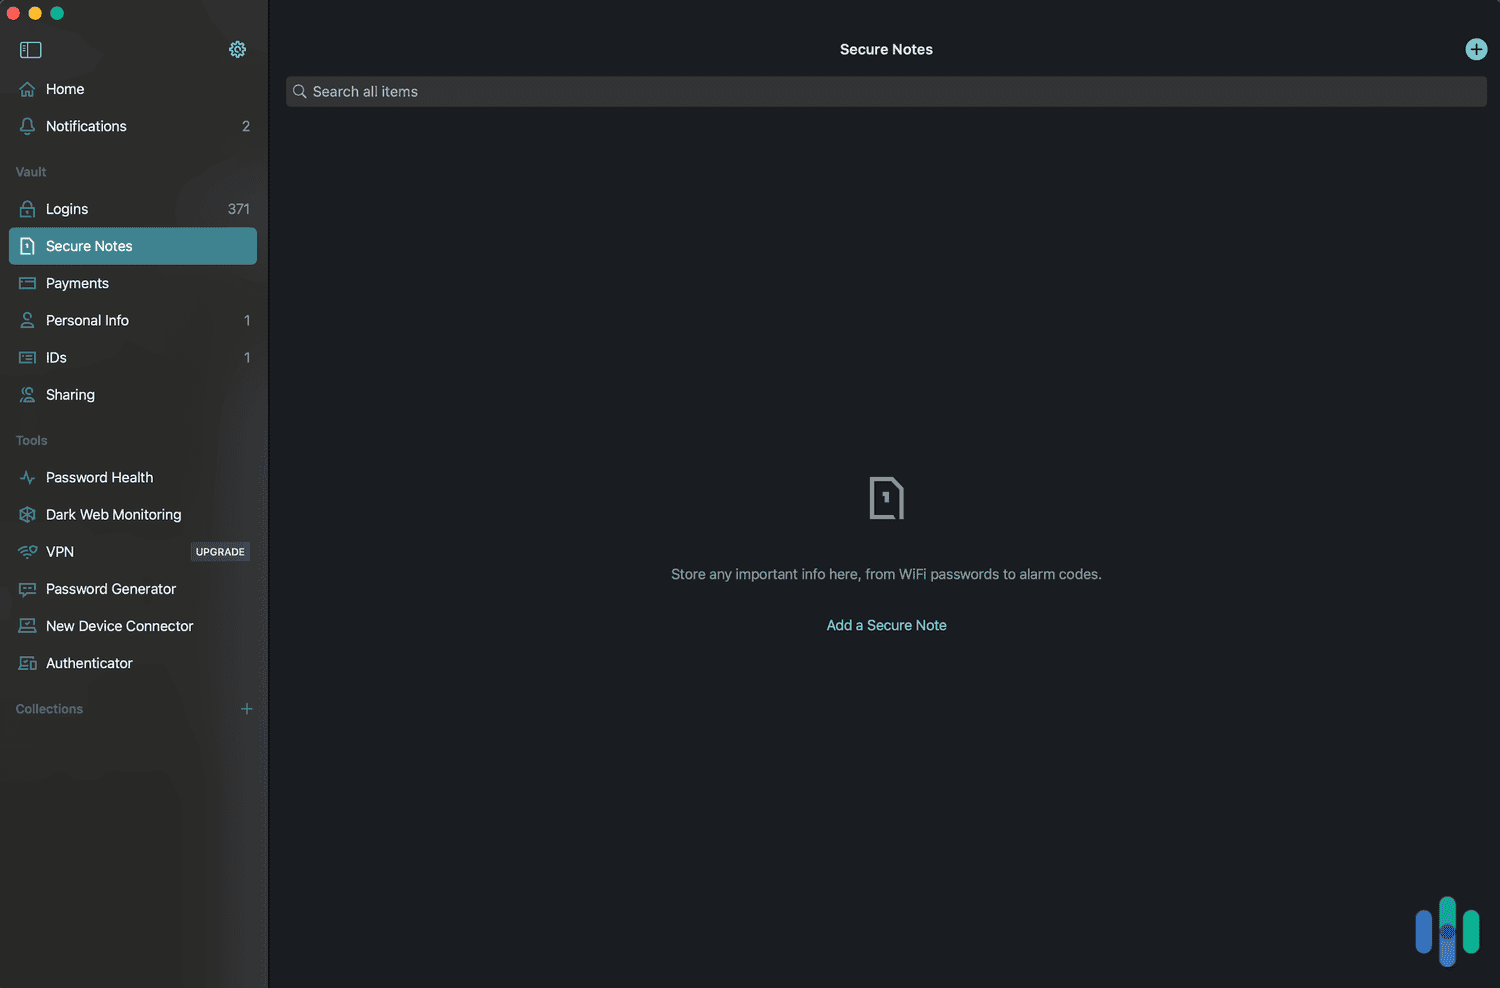Click the Dashlane logo bottom right

tap(1447, 930)
